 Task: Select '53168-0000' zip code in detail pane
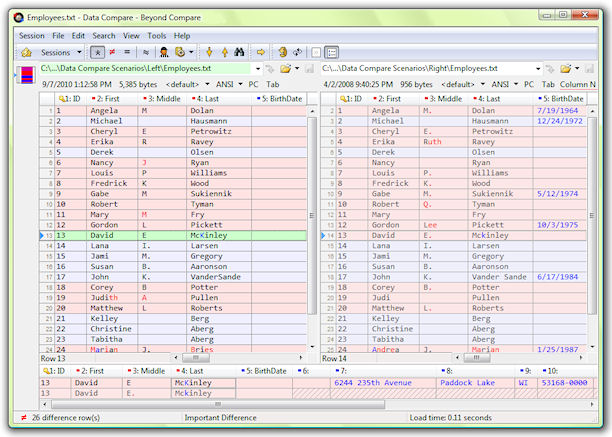click(x=565, y=383)
